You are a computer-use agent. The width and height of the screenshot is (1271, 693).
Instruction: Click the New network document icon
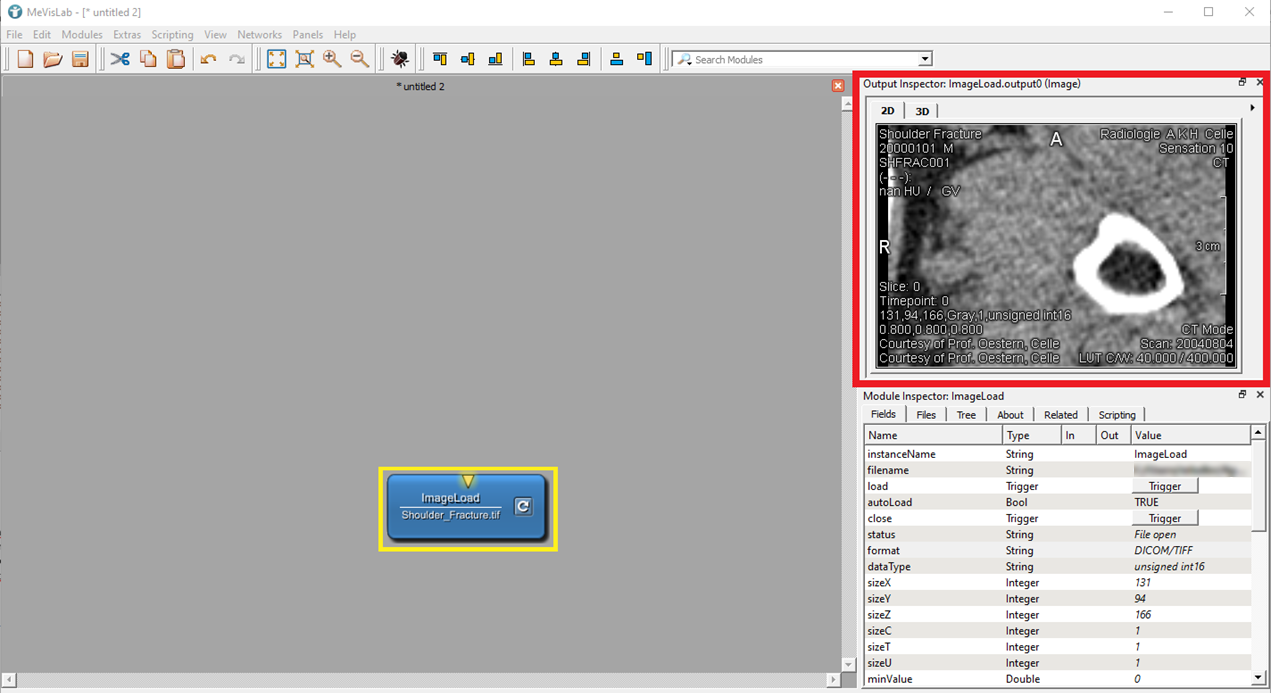[x=25, y=59]
